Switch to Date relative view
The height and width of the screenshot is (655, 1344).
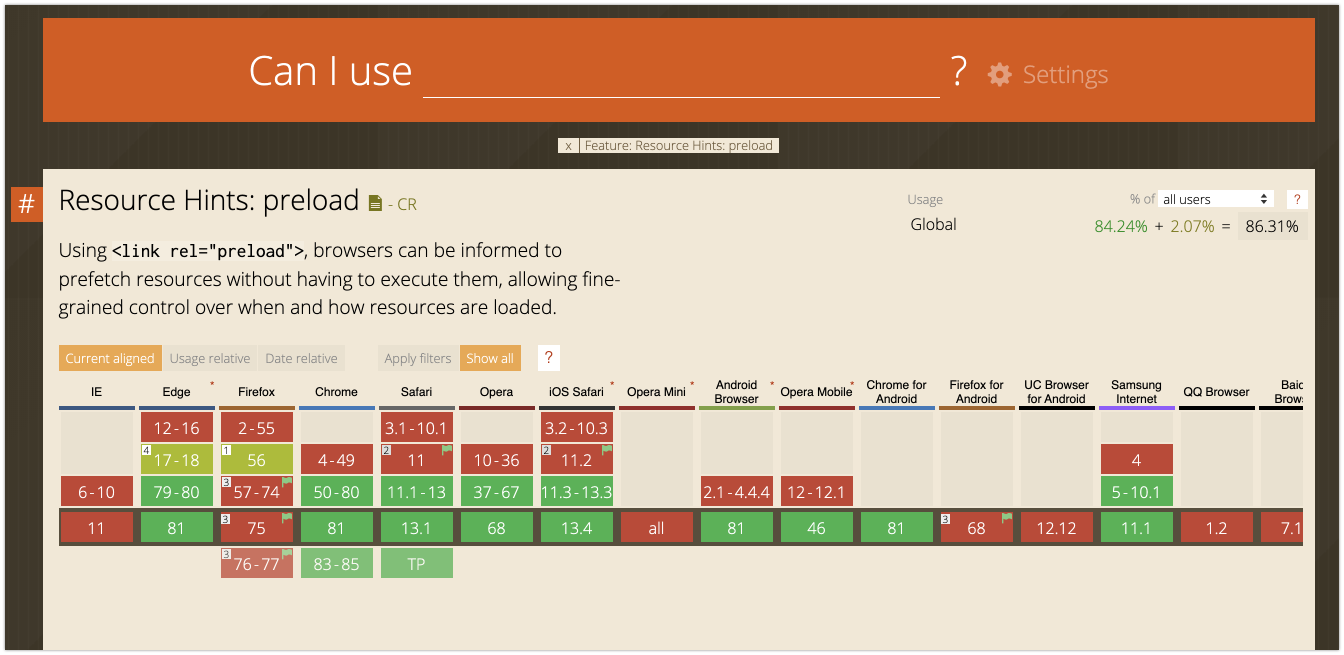pyautogui.click(x=301, y=358)
